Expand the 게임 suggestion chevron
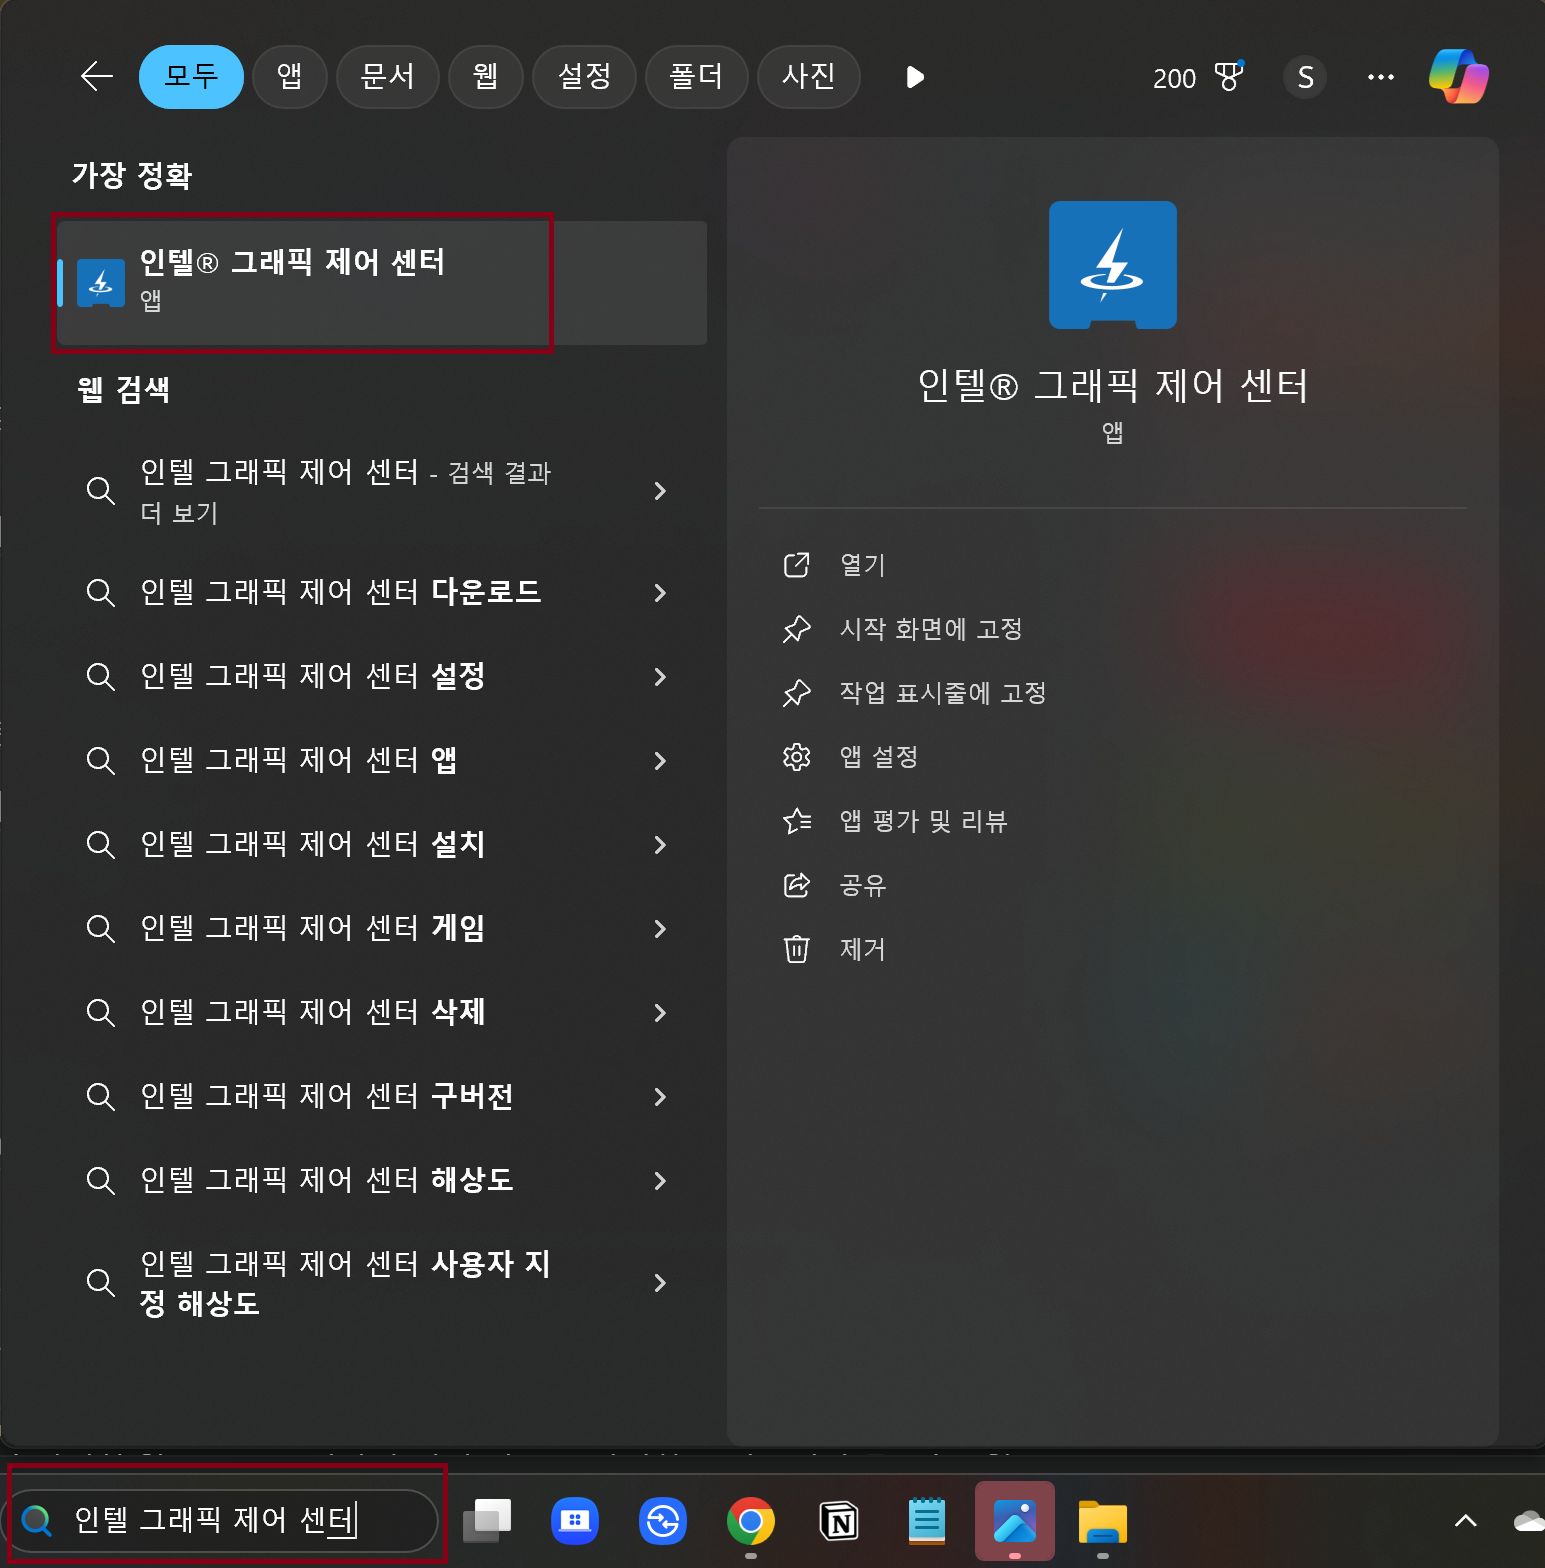Screen dimensions: 1545x1568 [660, 929]
